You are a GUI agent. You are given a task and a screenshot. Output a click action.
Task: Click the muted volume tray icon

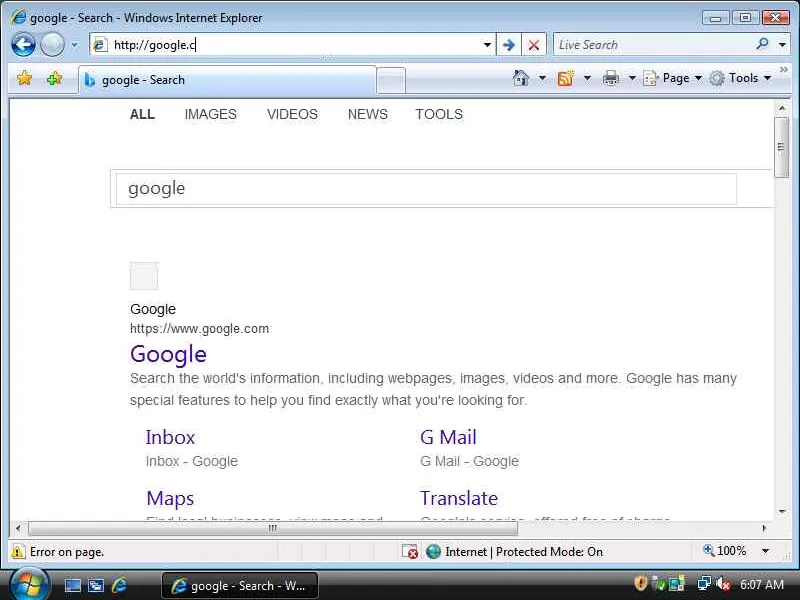point(722,584)
